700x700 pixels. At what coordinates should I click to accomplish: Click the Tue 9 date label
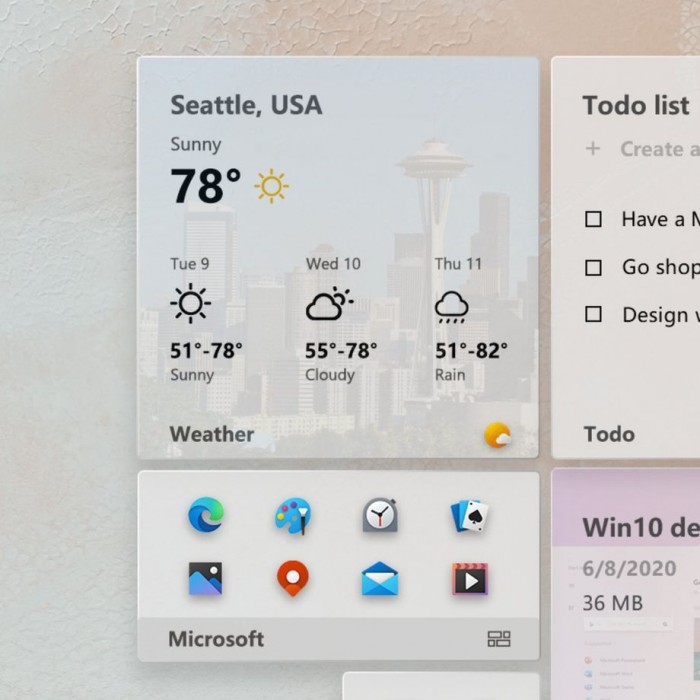(190, 264)
